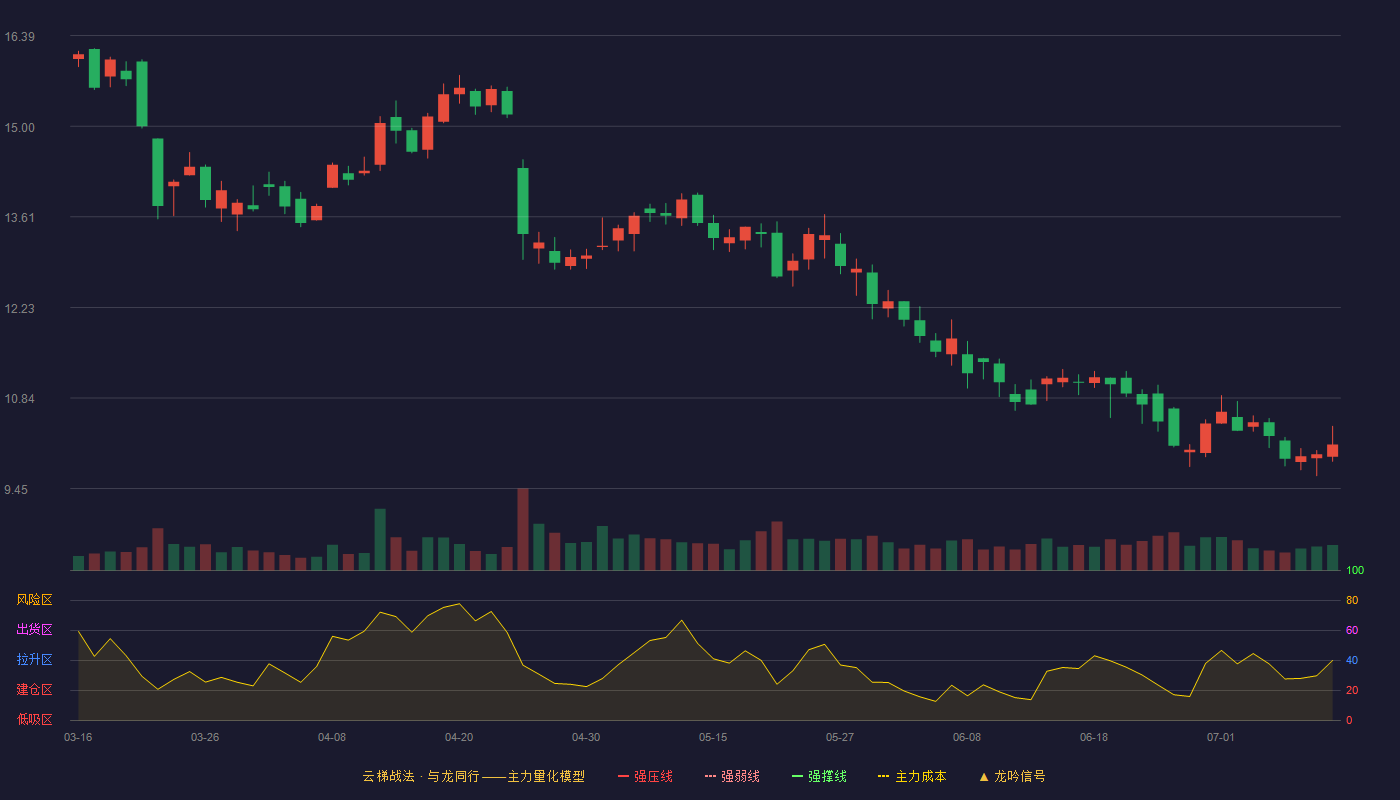Click the 05-27 date label
Screen dimensions: 1400x800
(840, 737)
